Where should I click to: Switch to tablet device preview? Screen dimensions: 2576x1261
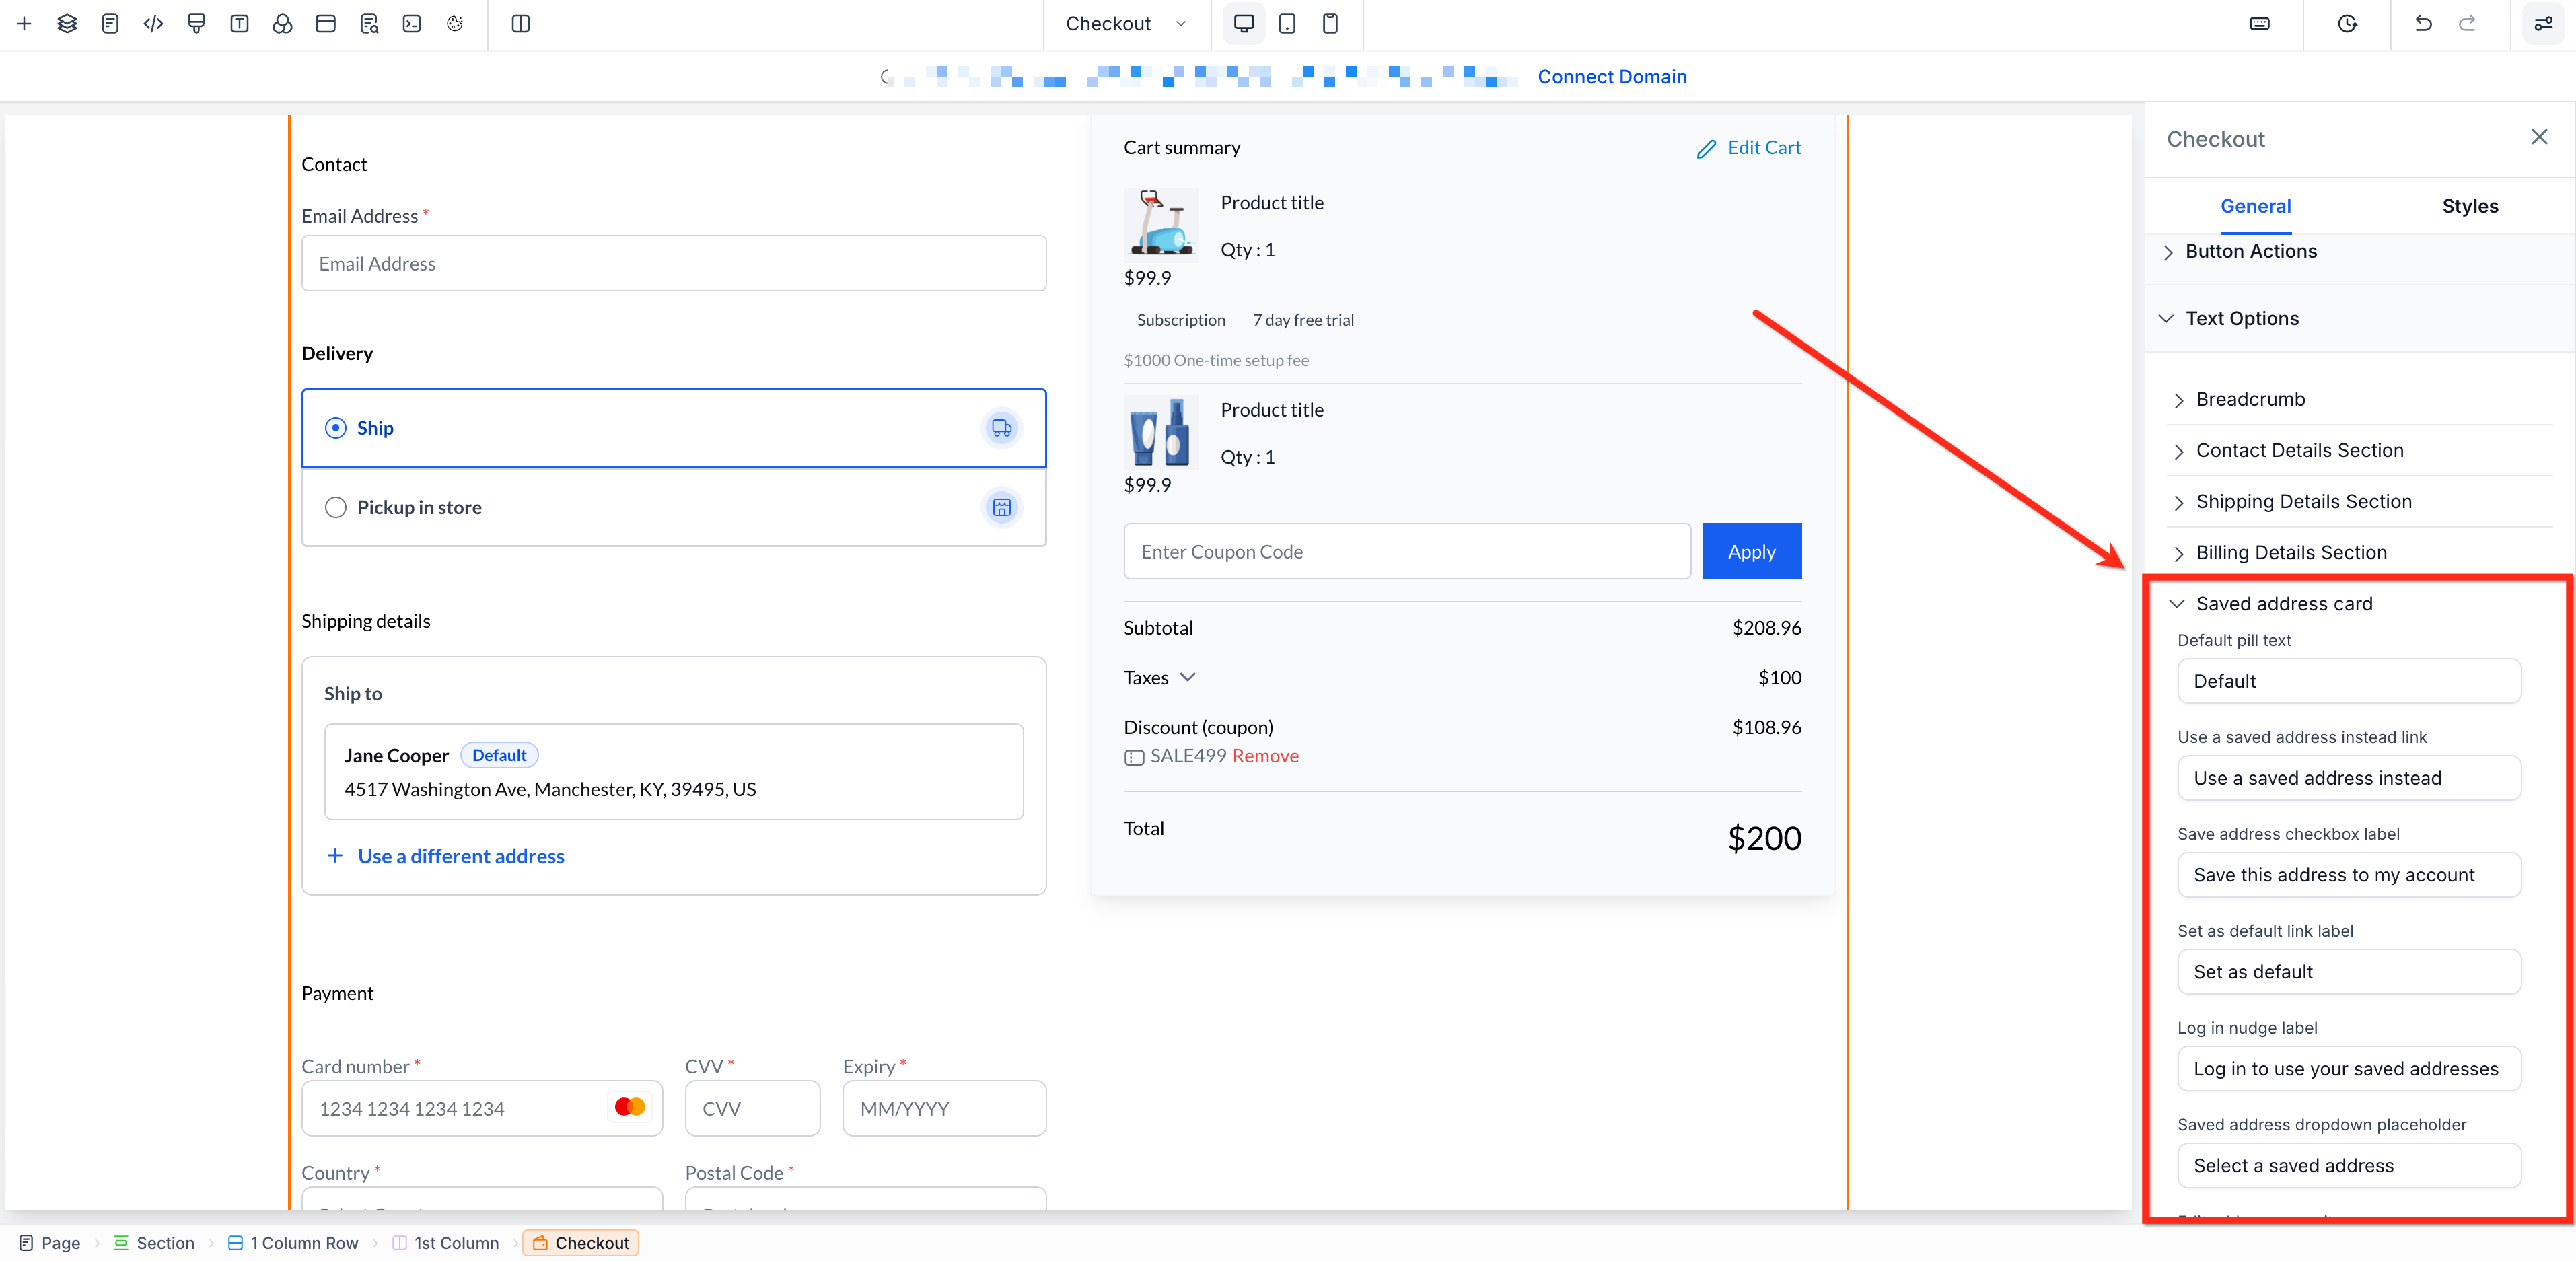pos(1287,23)
